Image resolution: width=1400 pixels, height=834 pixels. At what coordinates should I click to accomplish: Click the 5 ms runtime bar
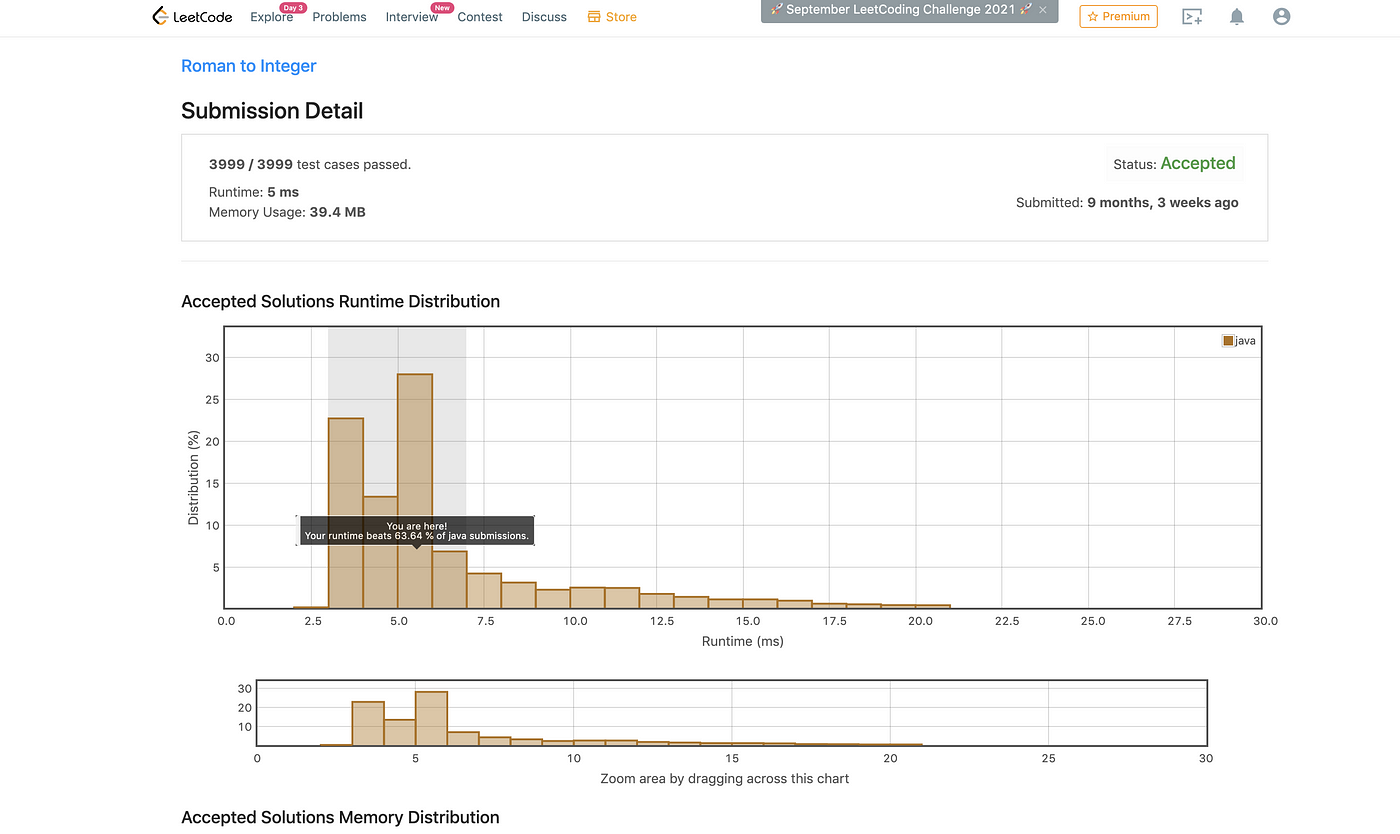pyautogui.click(x=415, y=491)
